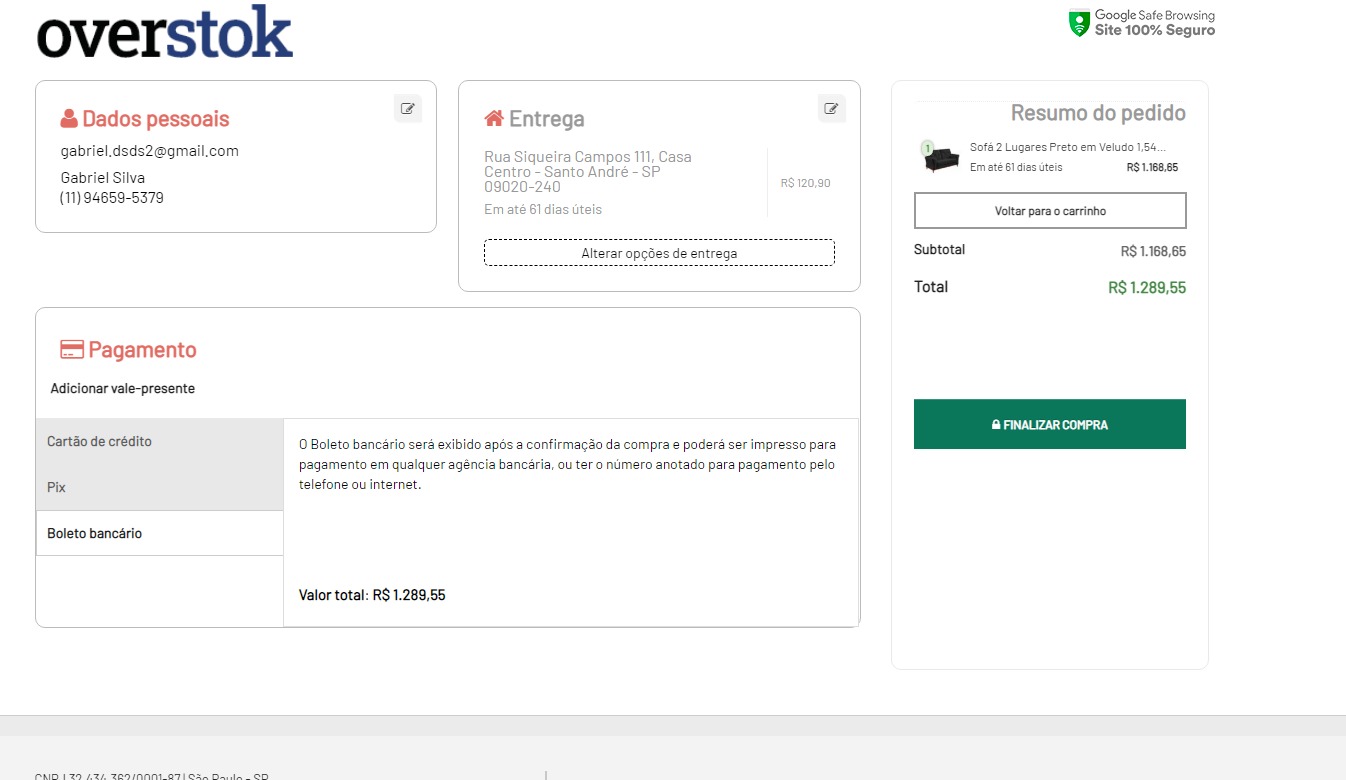Select the Cartão de crédito payment tab

point(160,442)
